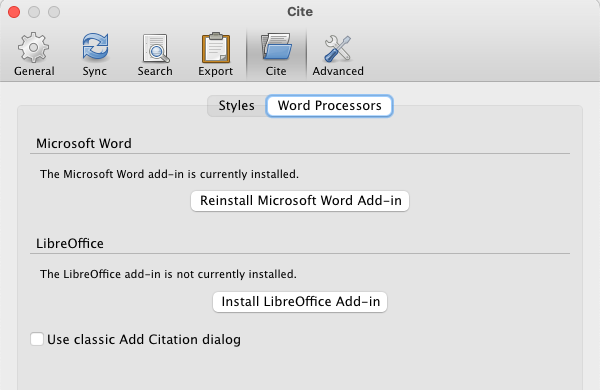600x390 pixels.
Task: Select the Export clipboard icon
Action: [x=216, y=47]
